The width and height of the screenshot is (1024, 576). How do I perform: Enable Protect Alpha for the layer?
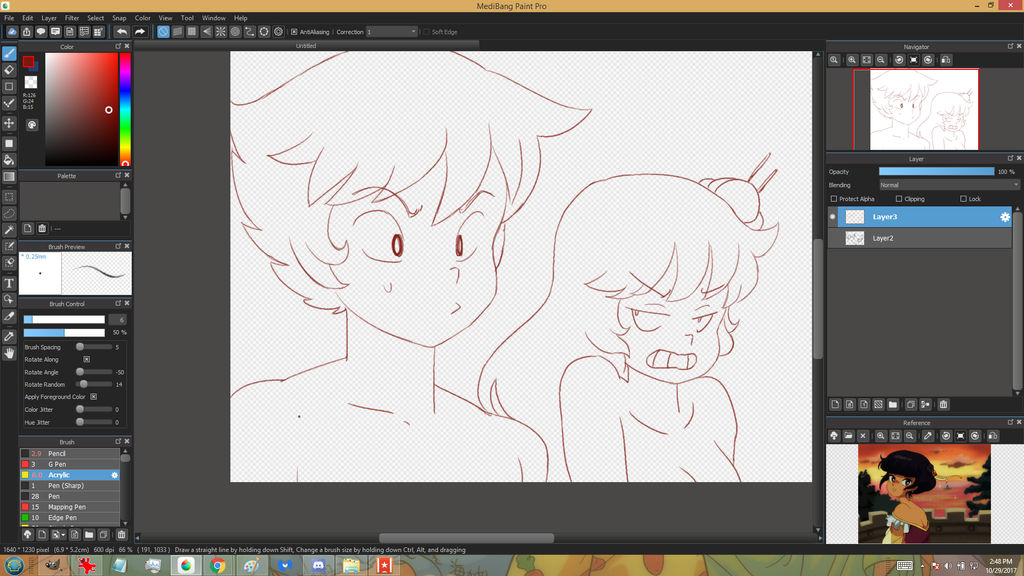(834, 199)
